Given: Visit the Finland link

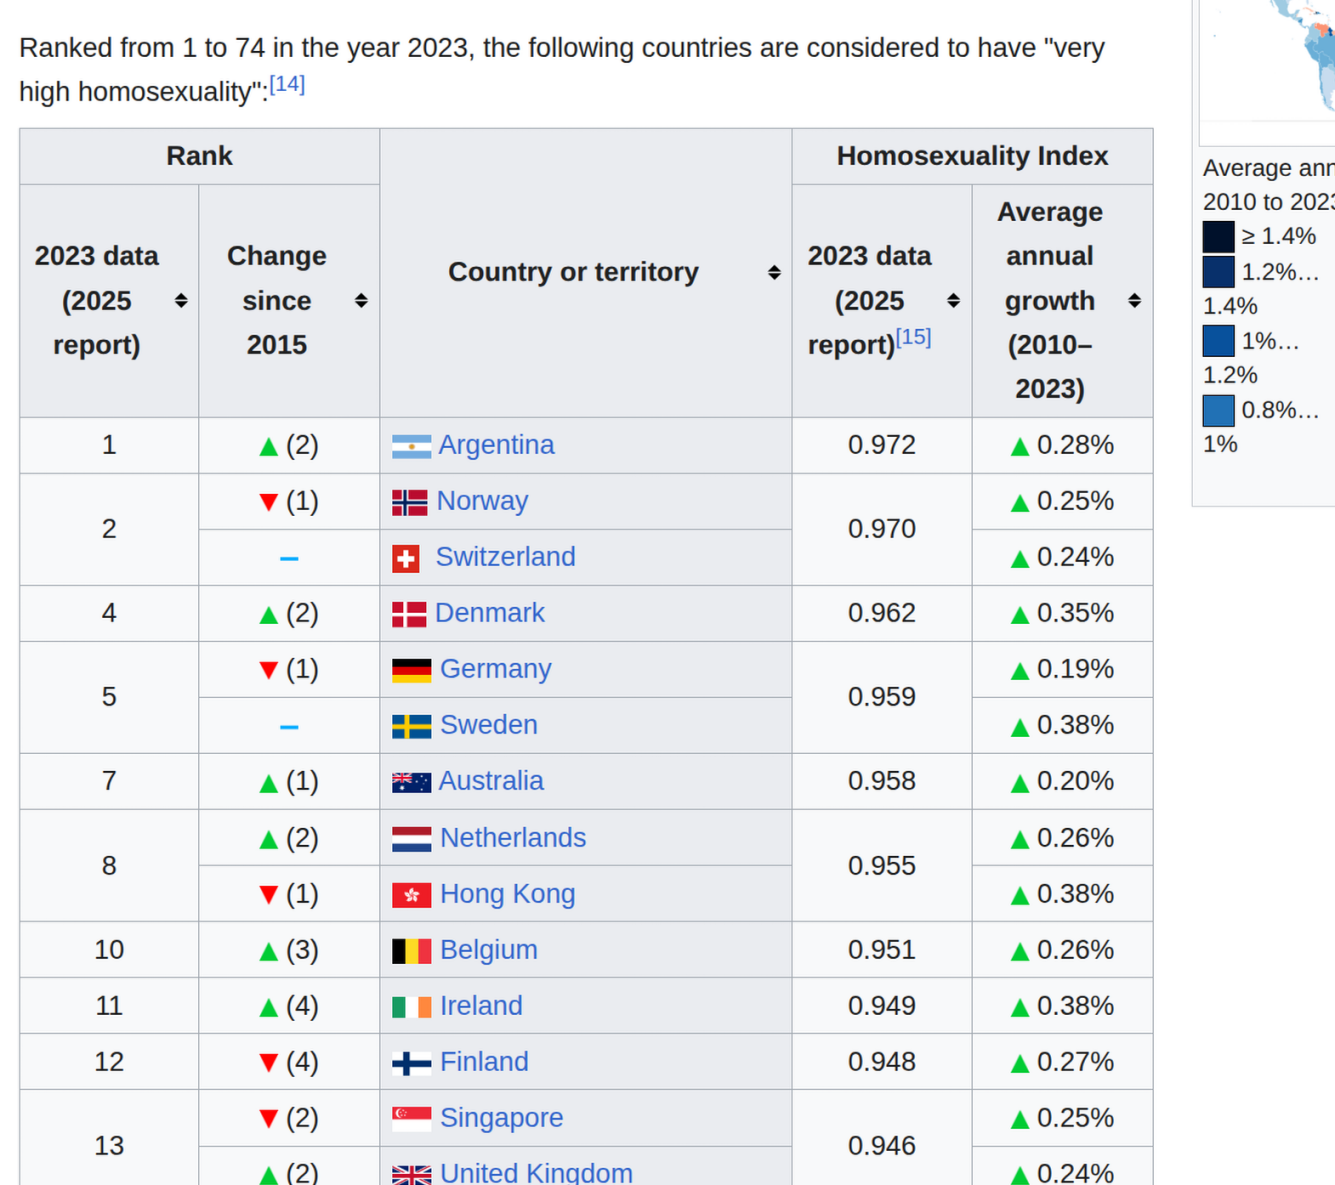Looking at the screenshot, I should [484, 1062].
